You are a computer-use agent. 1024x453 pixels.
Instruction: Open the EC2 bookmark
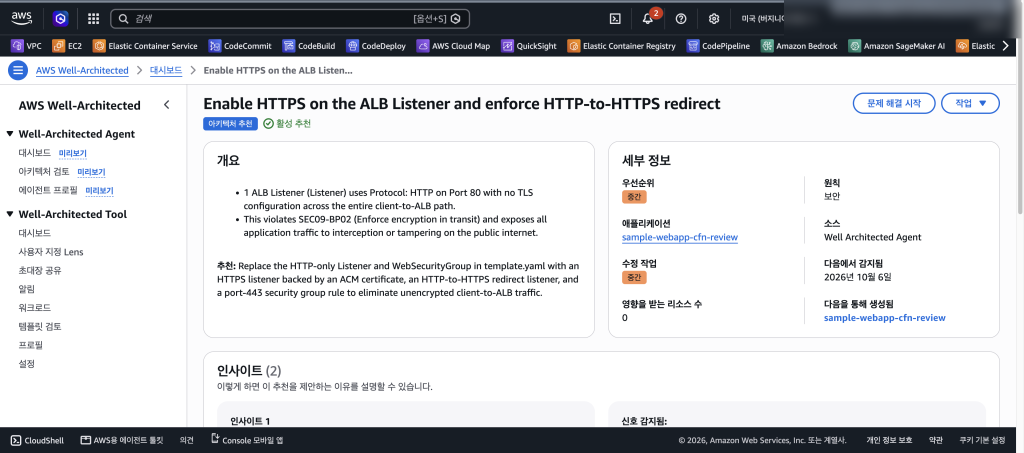[x=67, y=46]
